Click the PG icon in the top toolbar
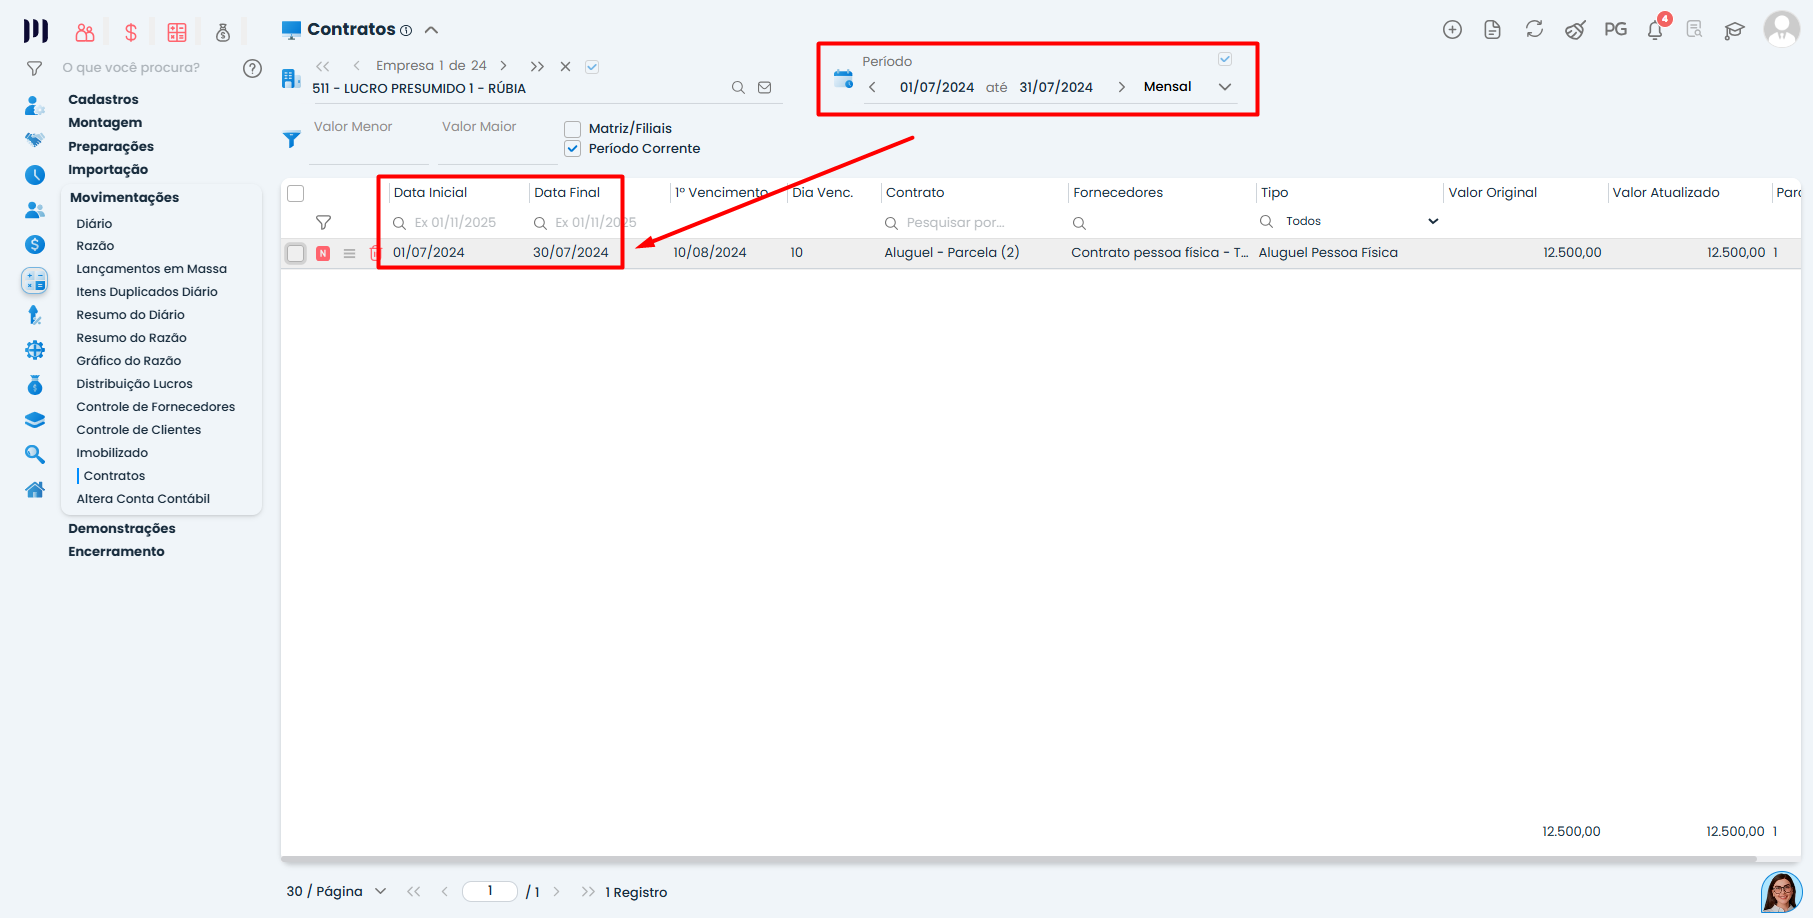Viewport: 1813px width, 918px height. [1615, 30]
